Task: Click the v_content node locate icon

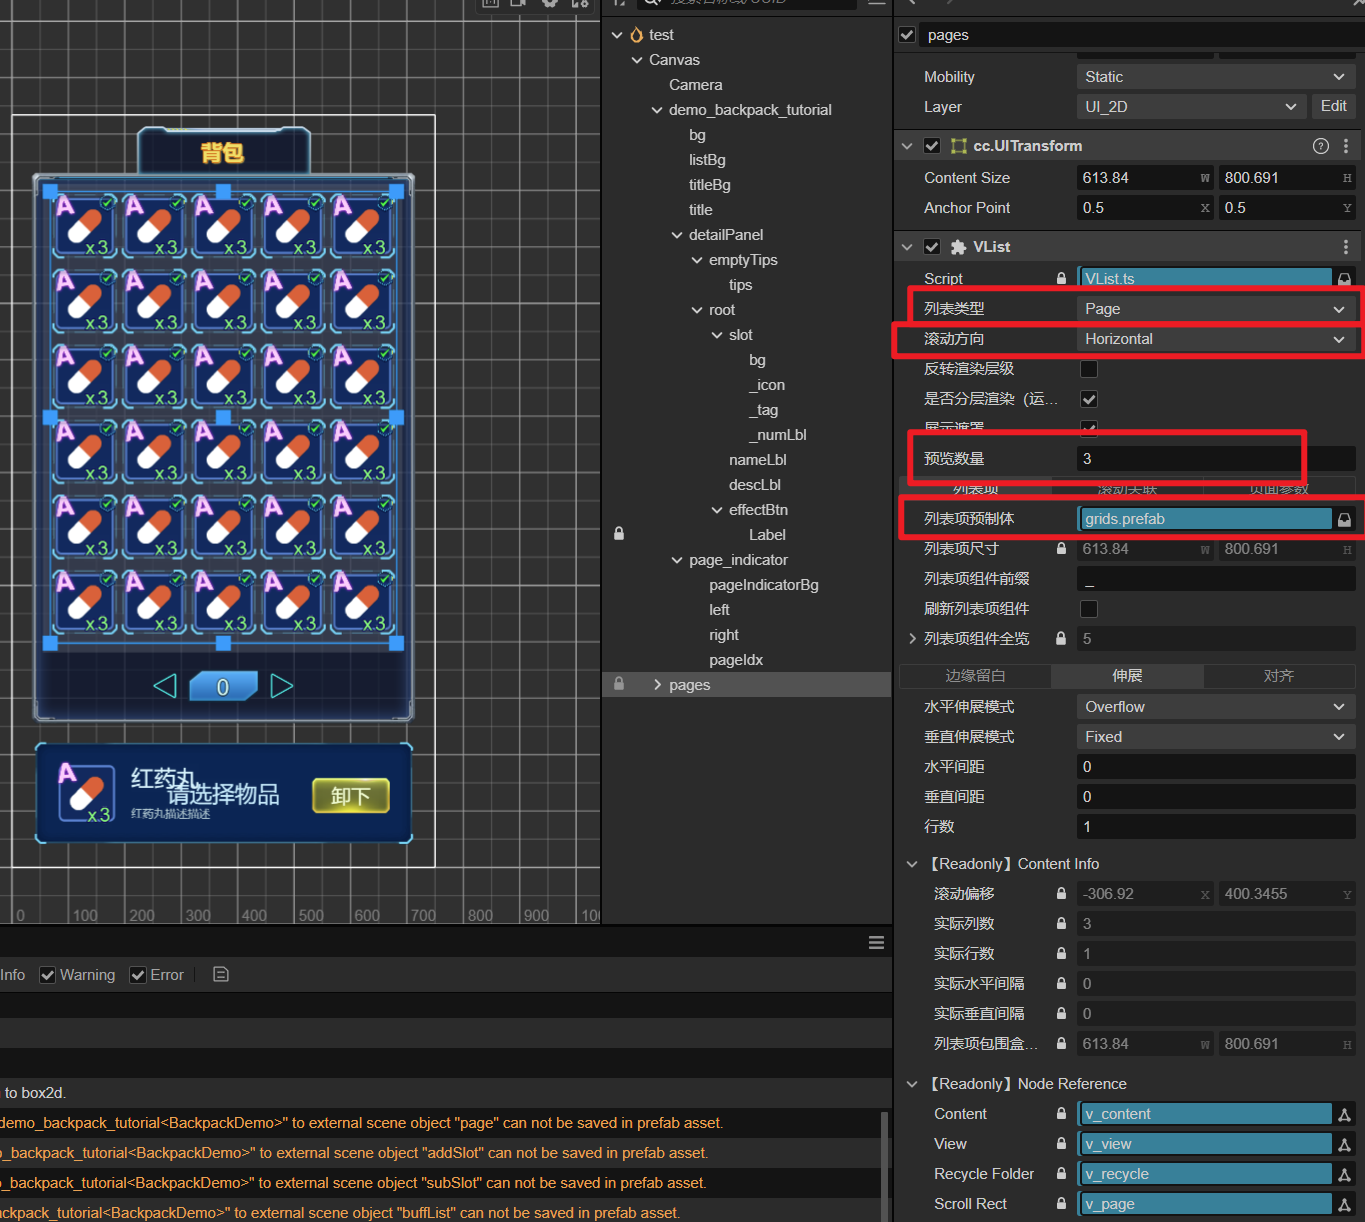Action: point(1344,1114)
